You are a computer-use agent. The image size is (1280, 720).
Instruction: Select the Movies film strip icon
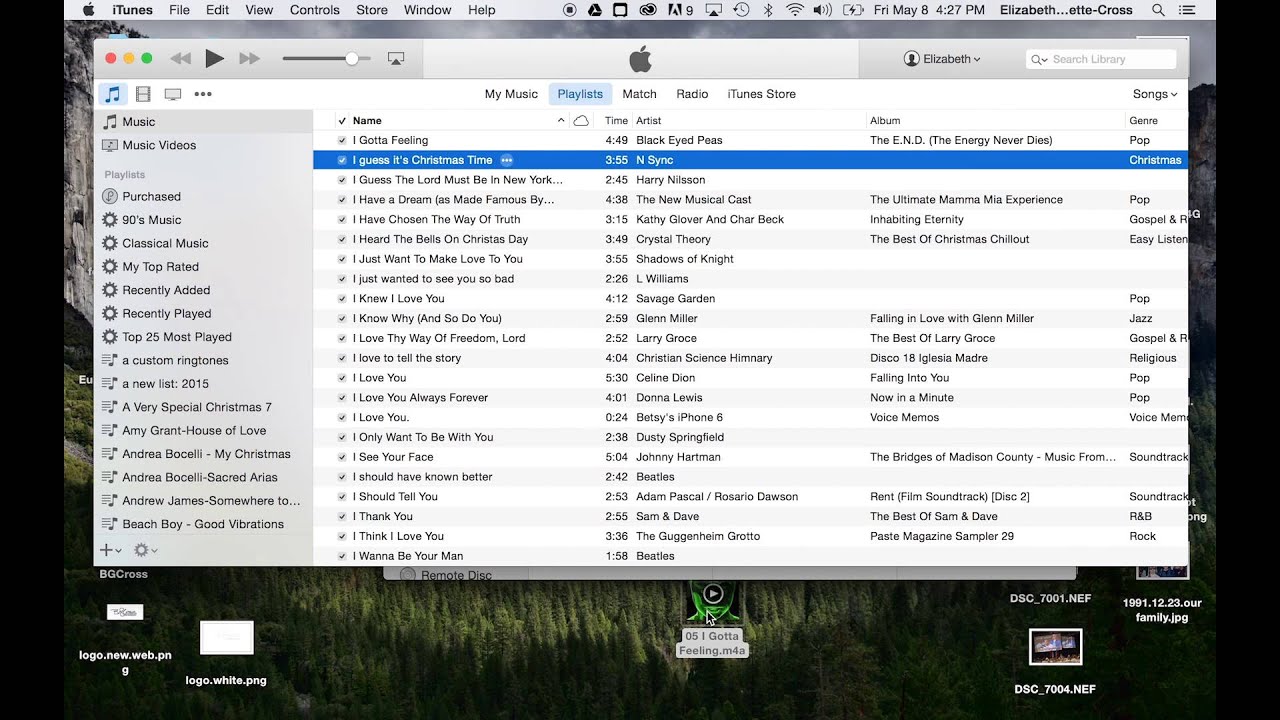pos(143,94)
